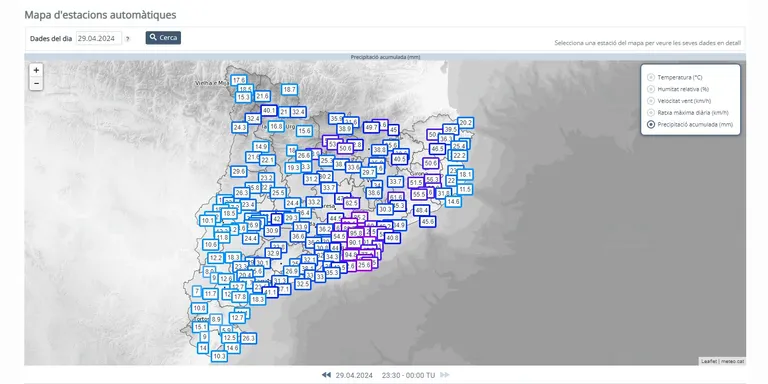The width and height of the screenshot is (768, 384).
Task: Open the 32.5 station marker
Action: click(303, 284)
